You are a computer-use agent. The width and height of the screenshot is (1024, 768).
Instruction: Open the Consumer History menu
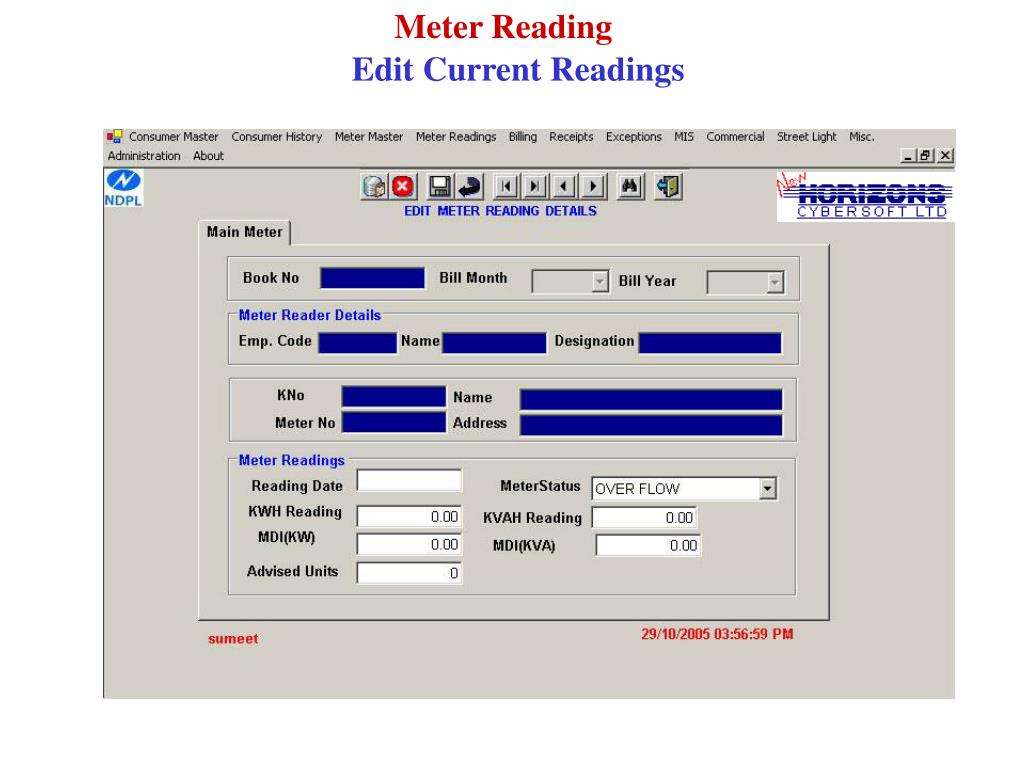(x=276, y=136)
